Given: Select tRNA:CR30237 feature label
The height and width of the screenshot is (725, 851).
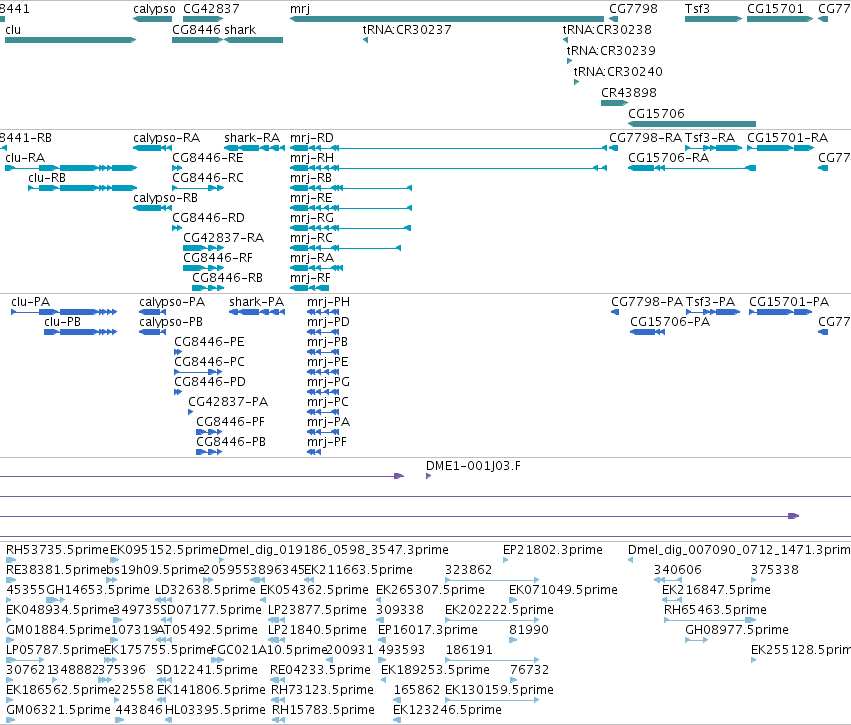Looking at the screenshot, I should point(407,29).
